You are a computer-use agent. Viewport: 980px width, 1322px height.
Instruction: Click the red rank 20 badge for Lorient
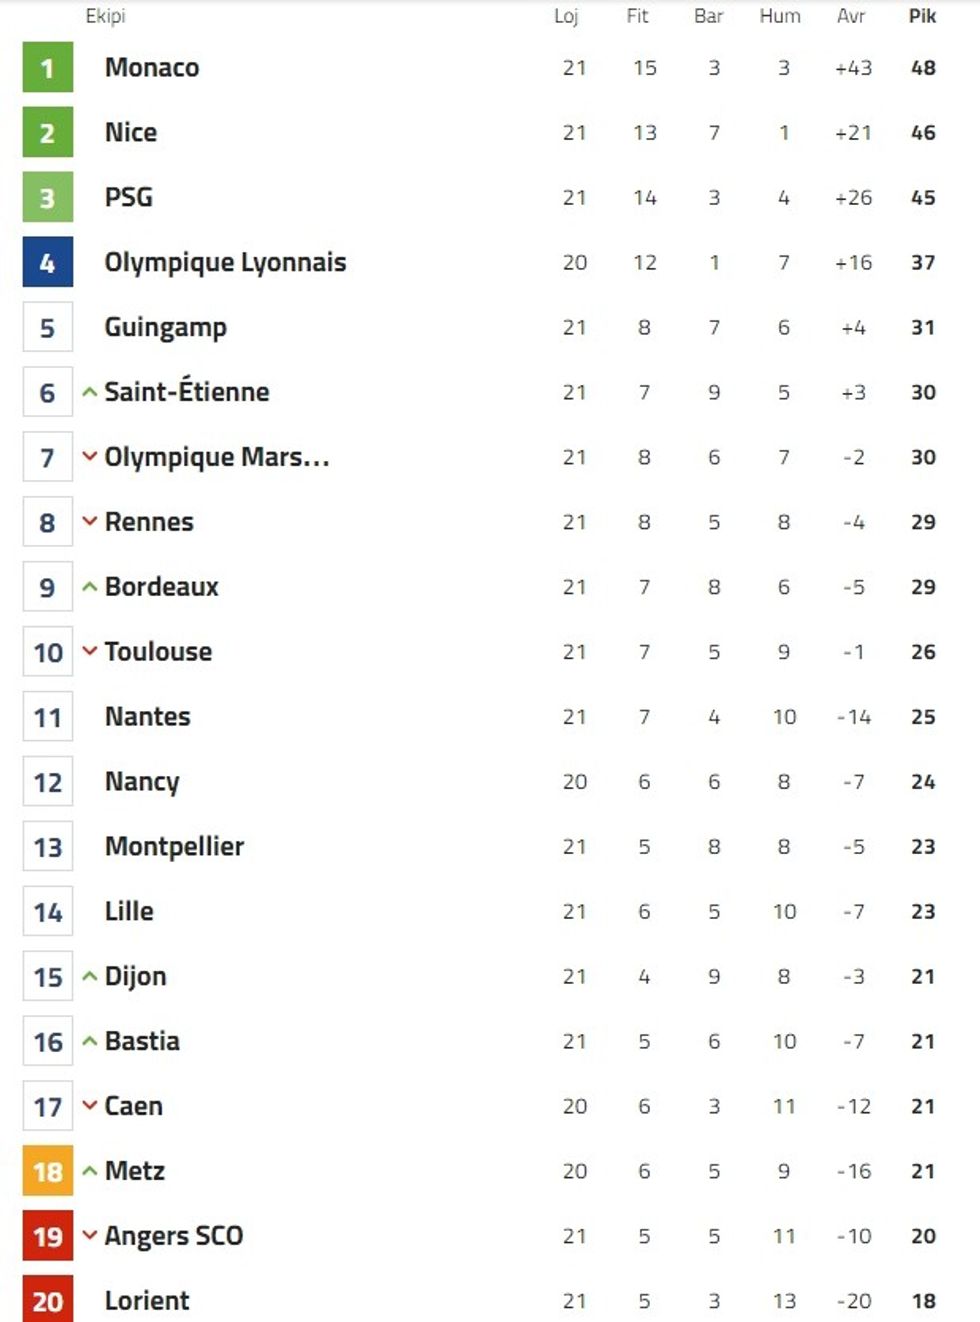(48, 1300)
